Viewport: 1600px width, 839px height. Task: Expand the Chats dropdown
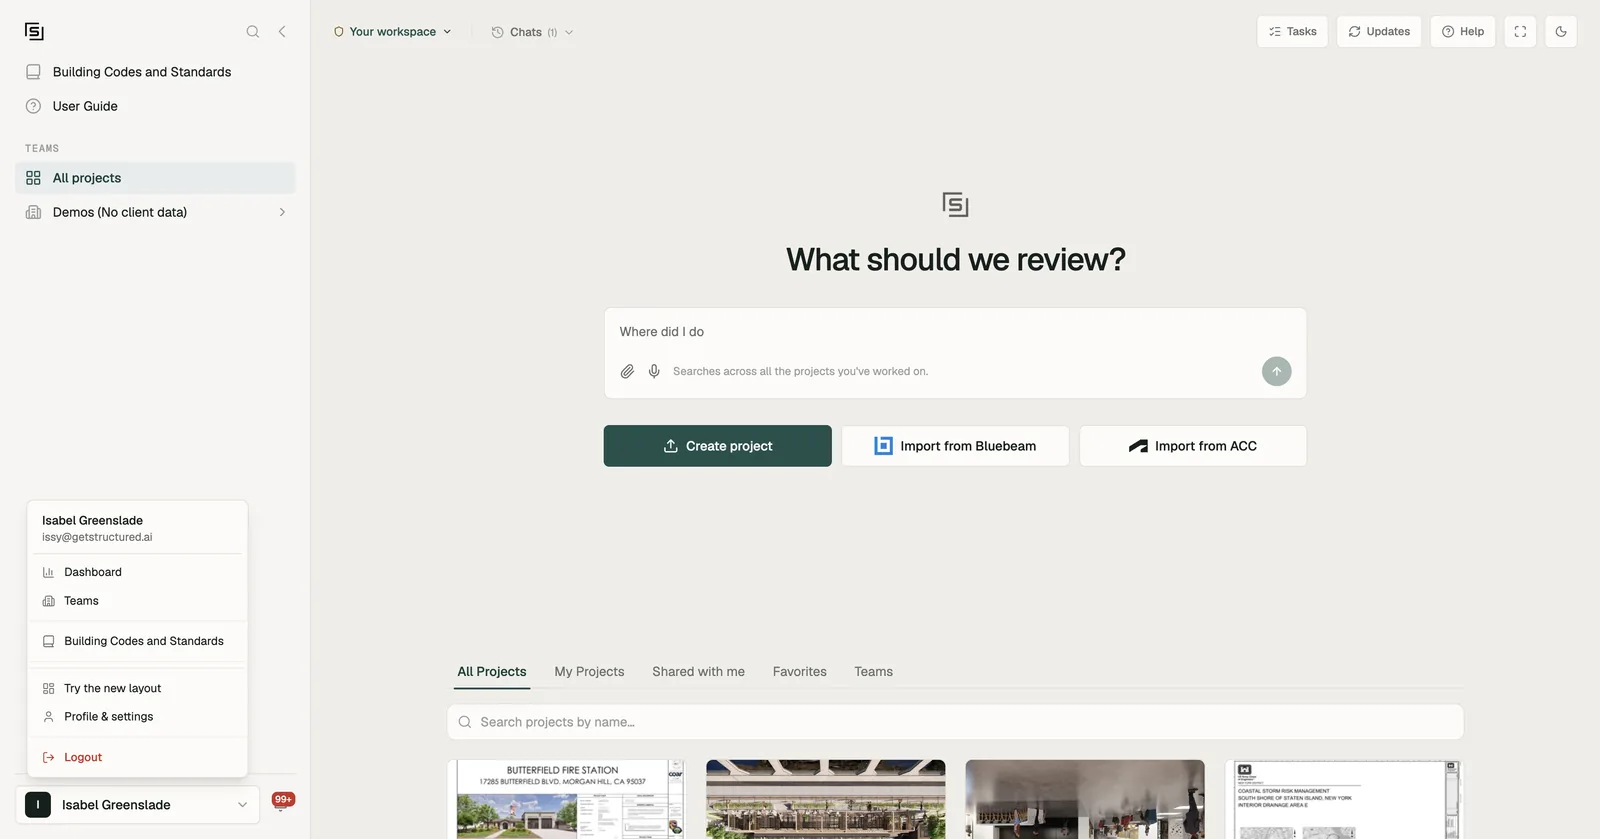click(532, 32)
